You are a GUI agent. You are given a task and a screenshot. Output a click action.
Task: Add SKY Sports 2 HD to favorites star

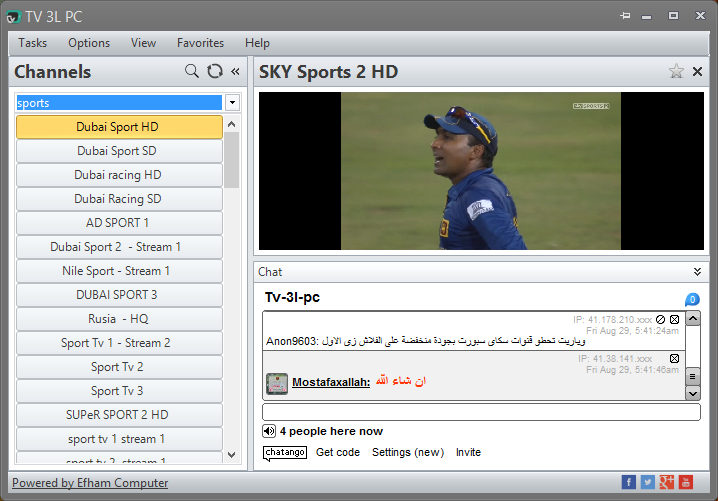coord(676,71)
